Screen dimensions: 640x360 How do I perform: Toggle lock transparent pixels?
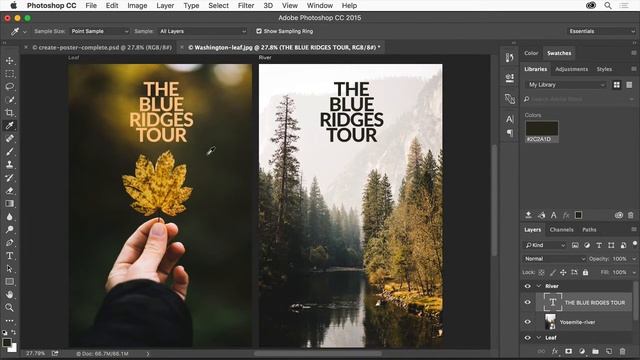pos(542,272)
